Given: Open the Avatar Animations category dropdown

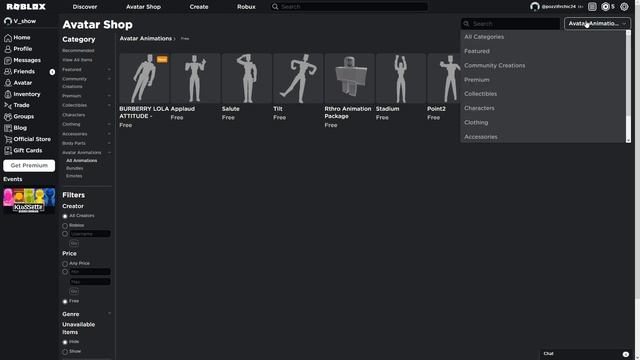Looking at the screenshot, I should [x=597, y=24].
